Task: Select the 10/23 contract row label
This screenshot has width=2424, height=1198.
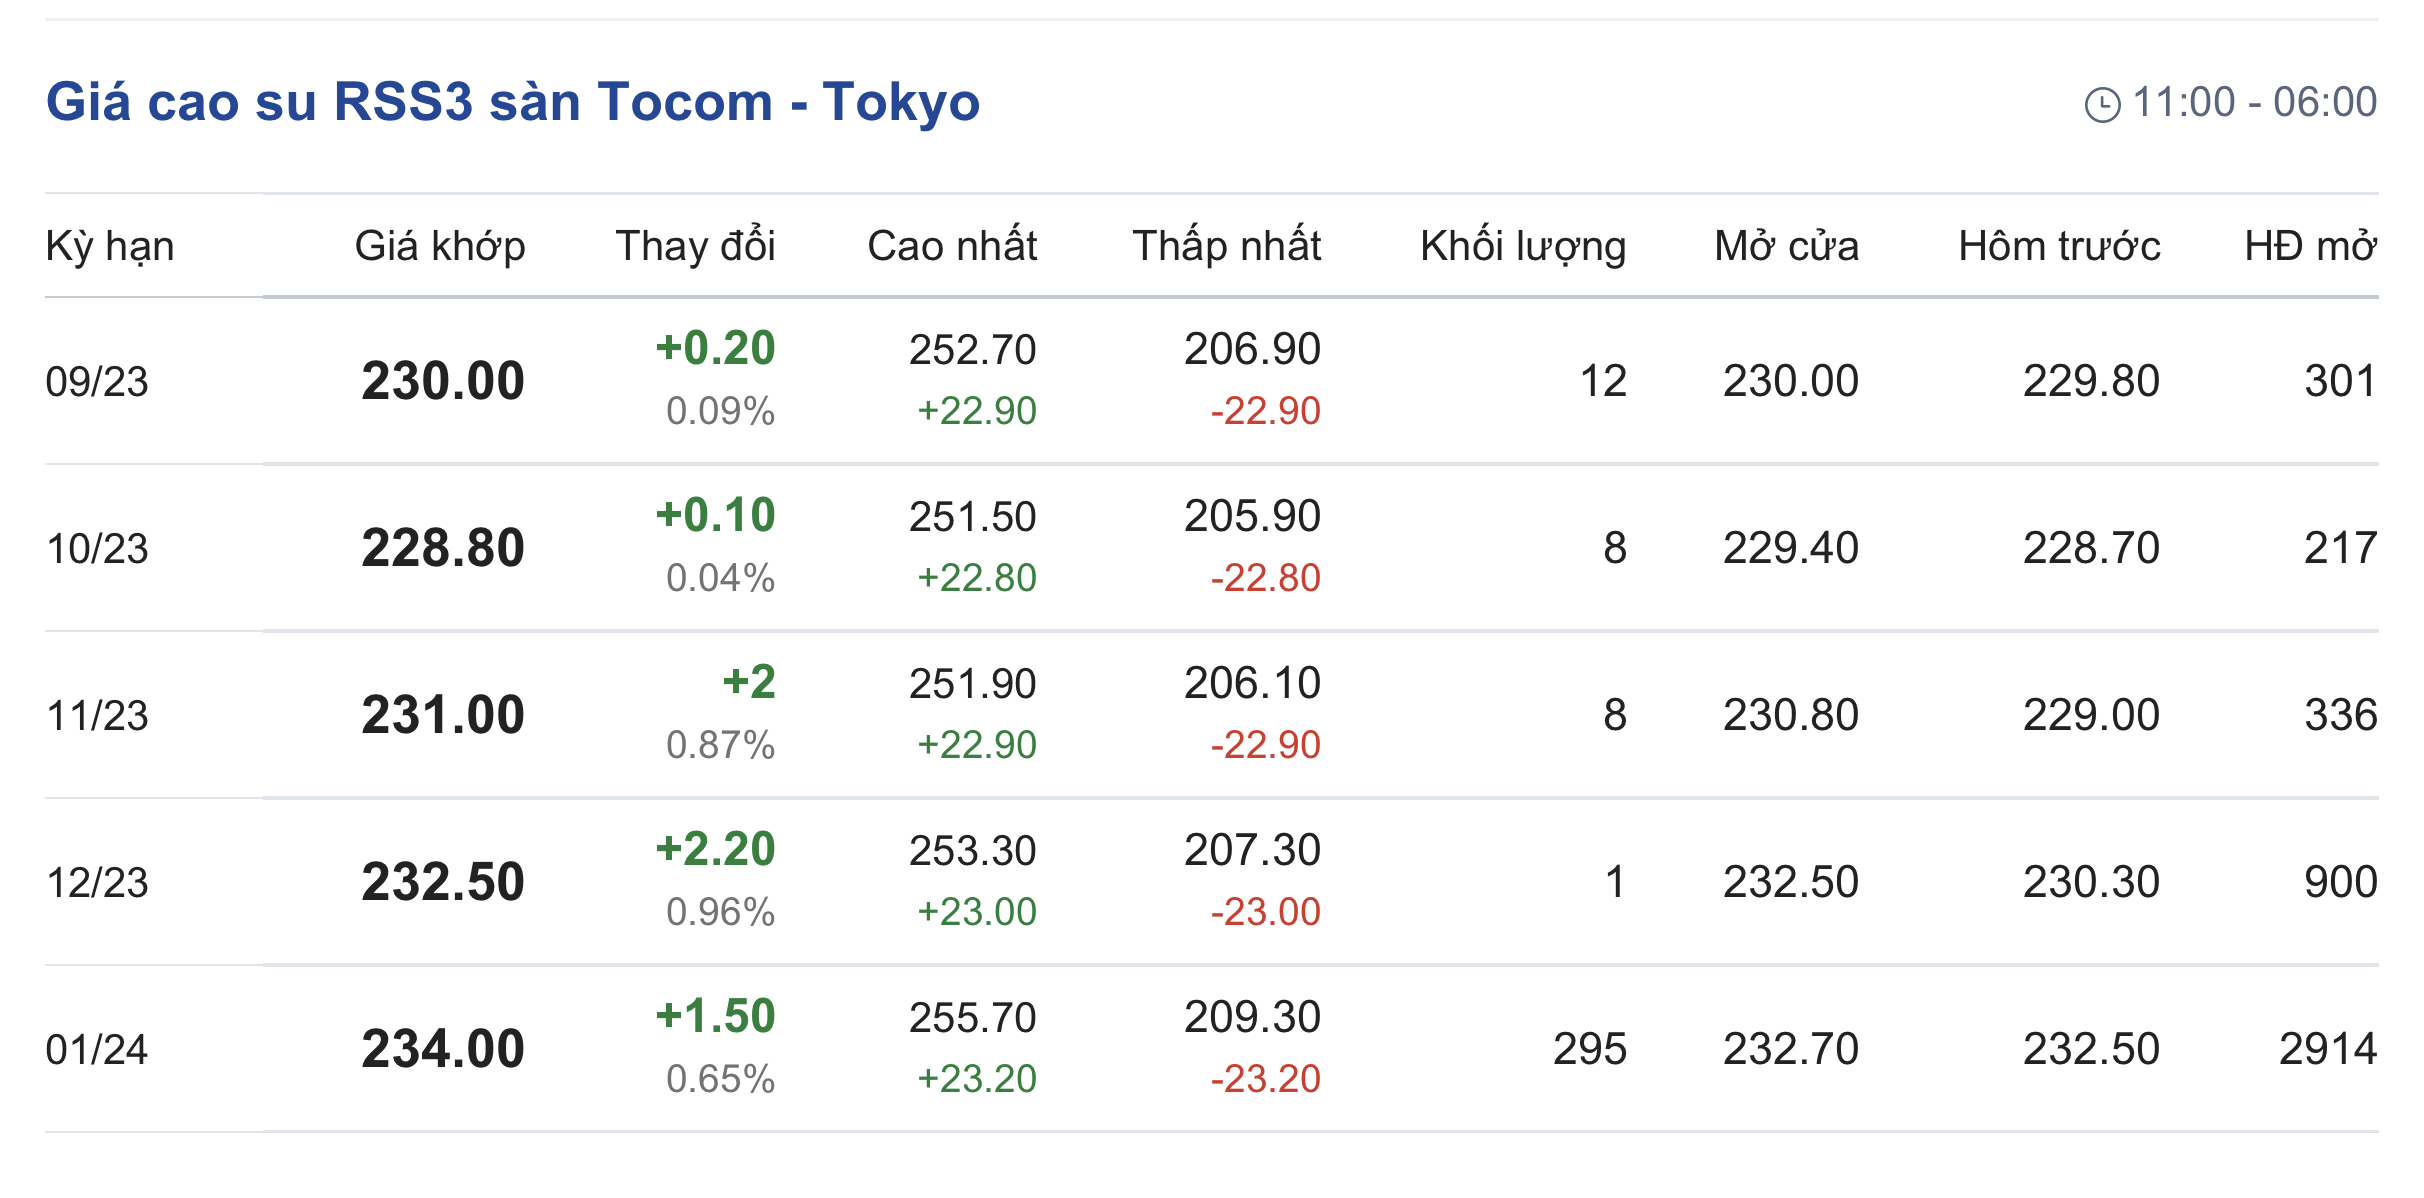Action: pos(97,549)
